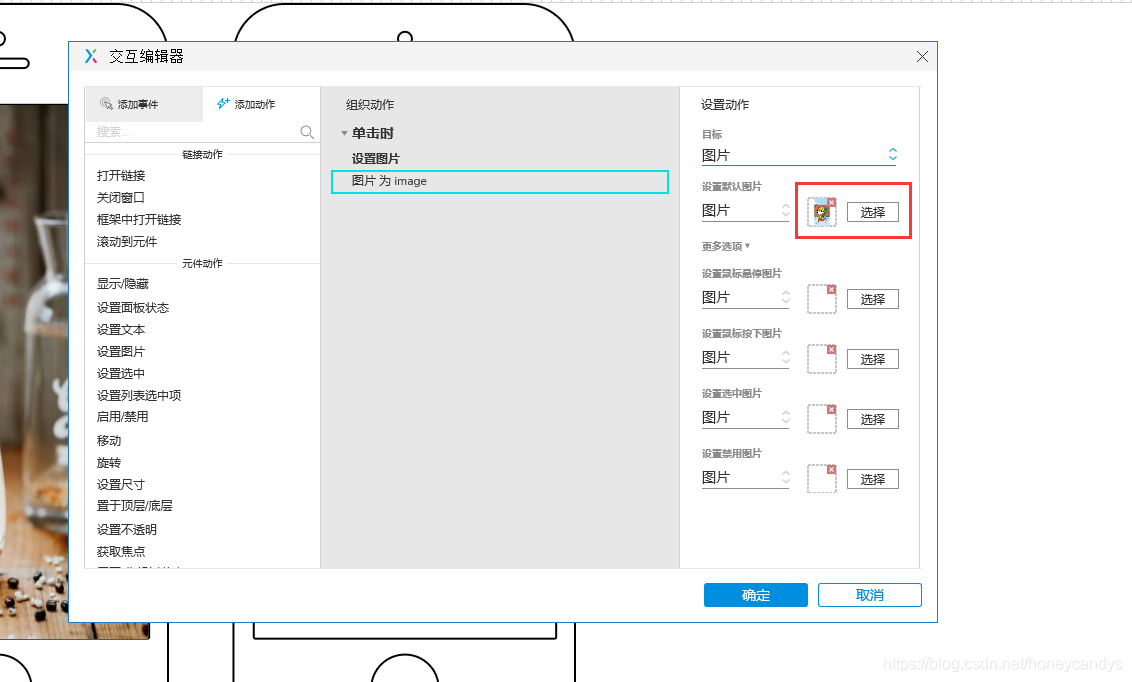Select the 设置面板状态 action
This screenshot has height=682, width=1132.
point(133,307)
